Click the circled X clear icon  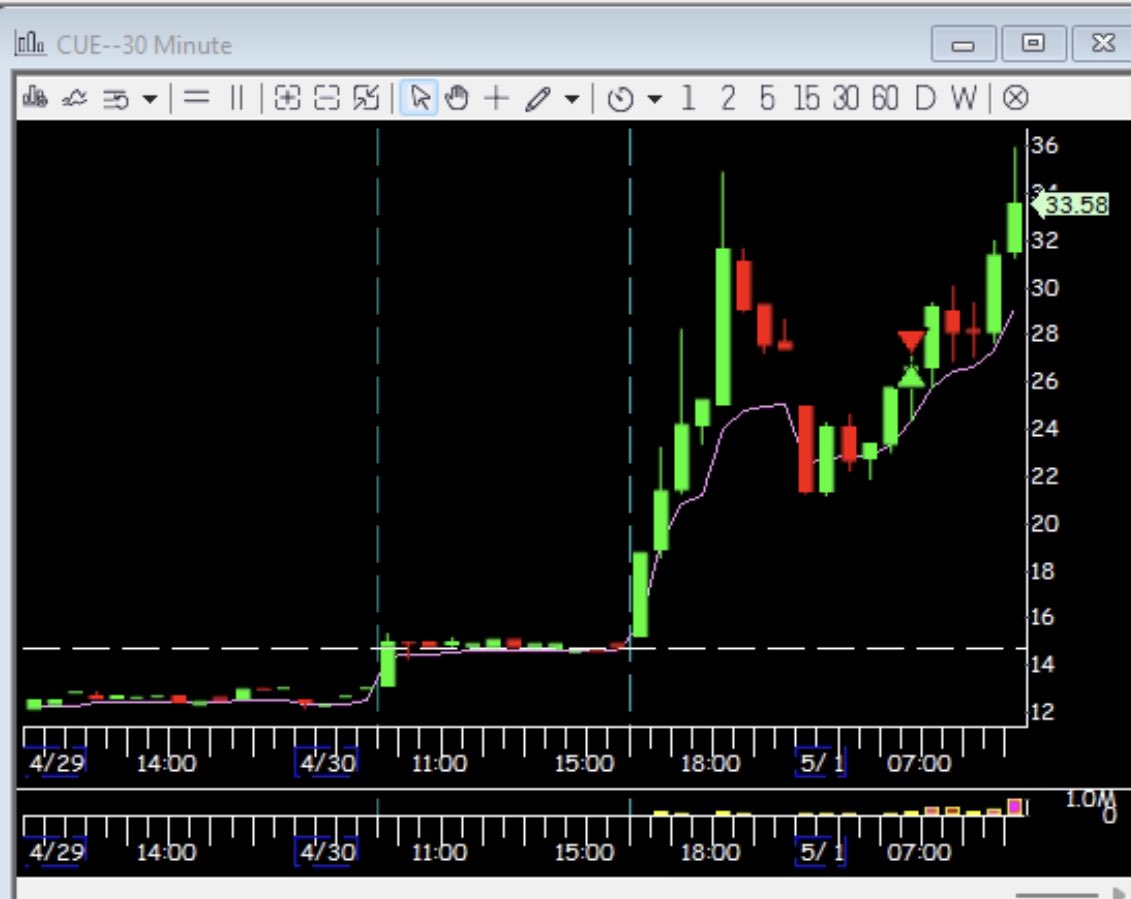[x=1016, y=97]
